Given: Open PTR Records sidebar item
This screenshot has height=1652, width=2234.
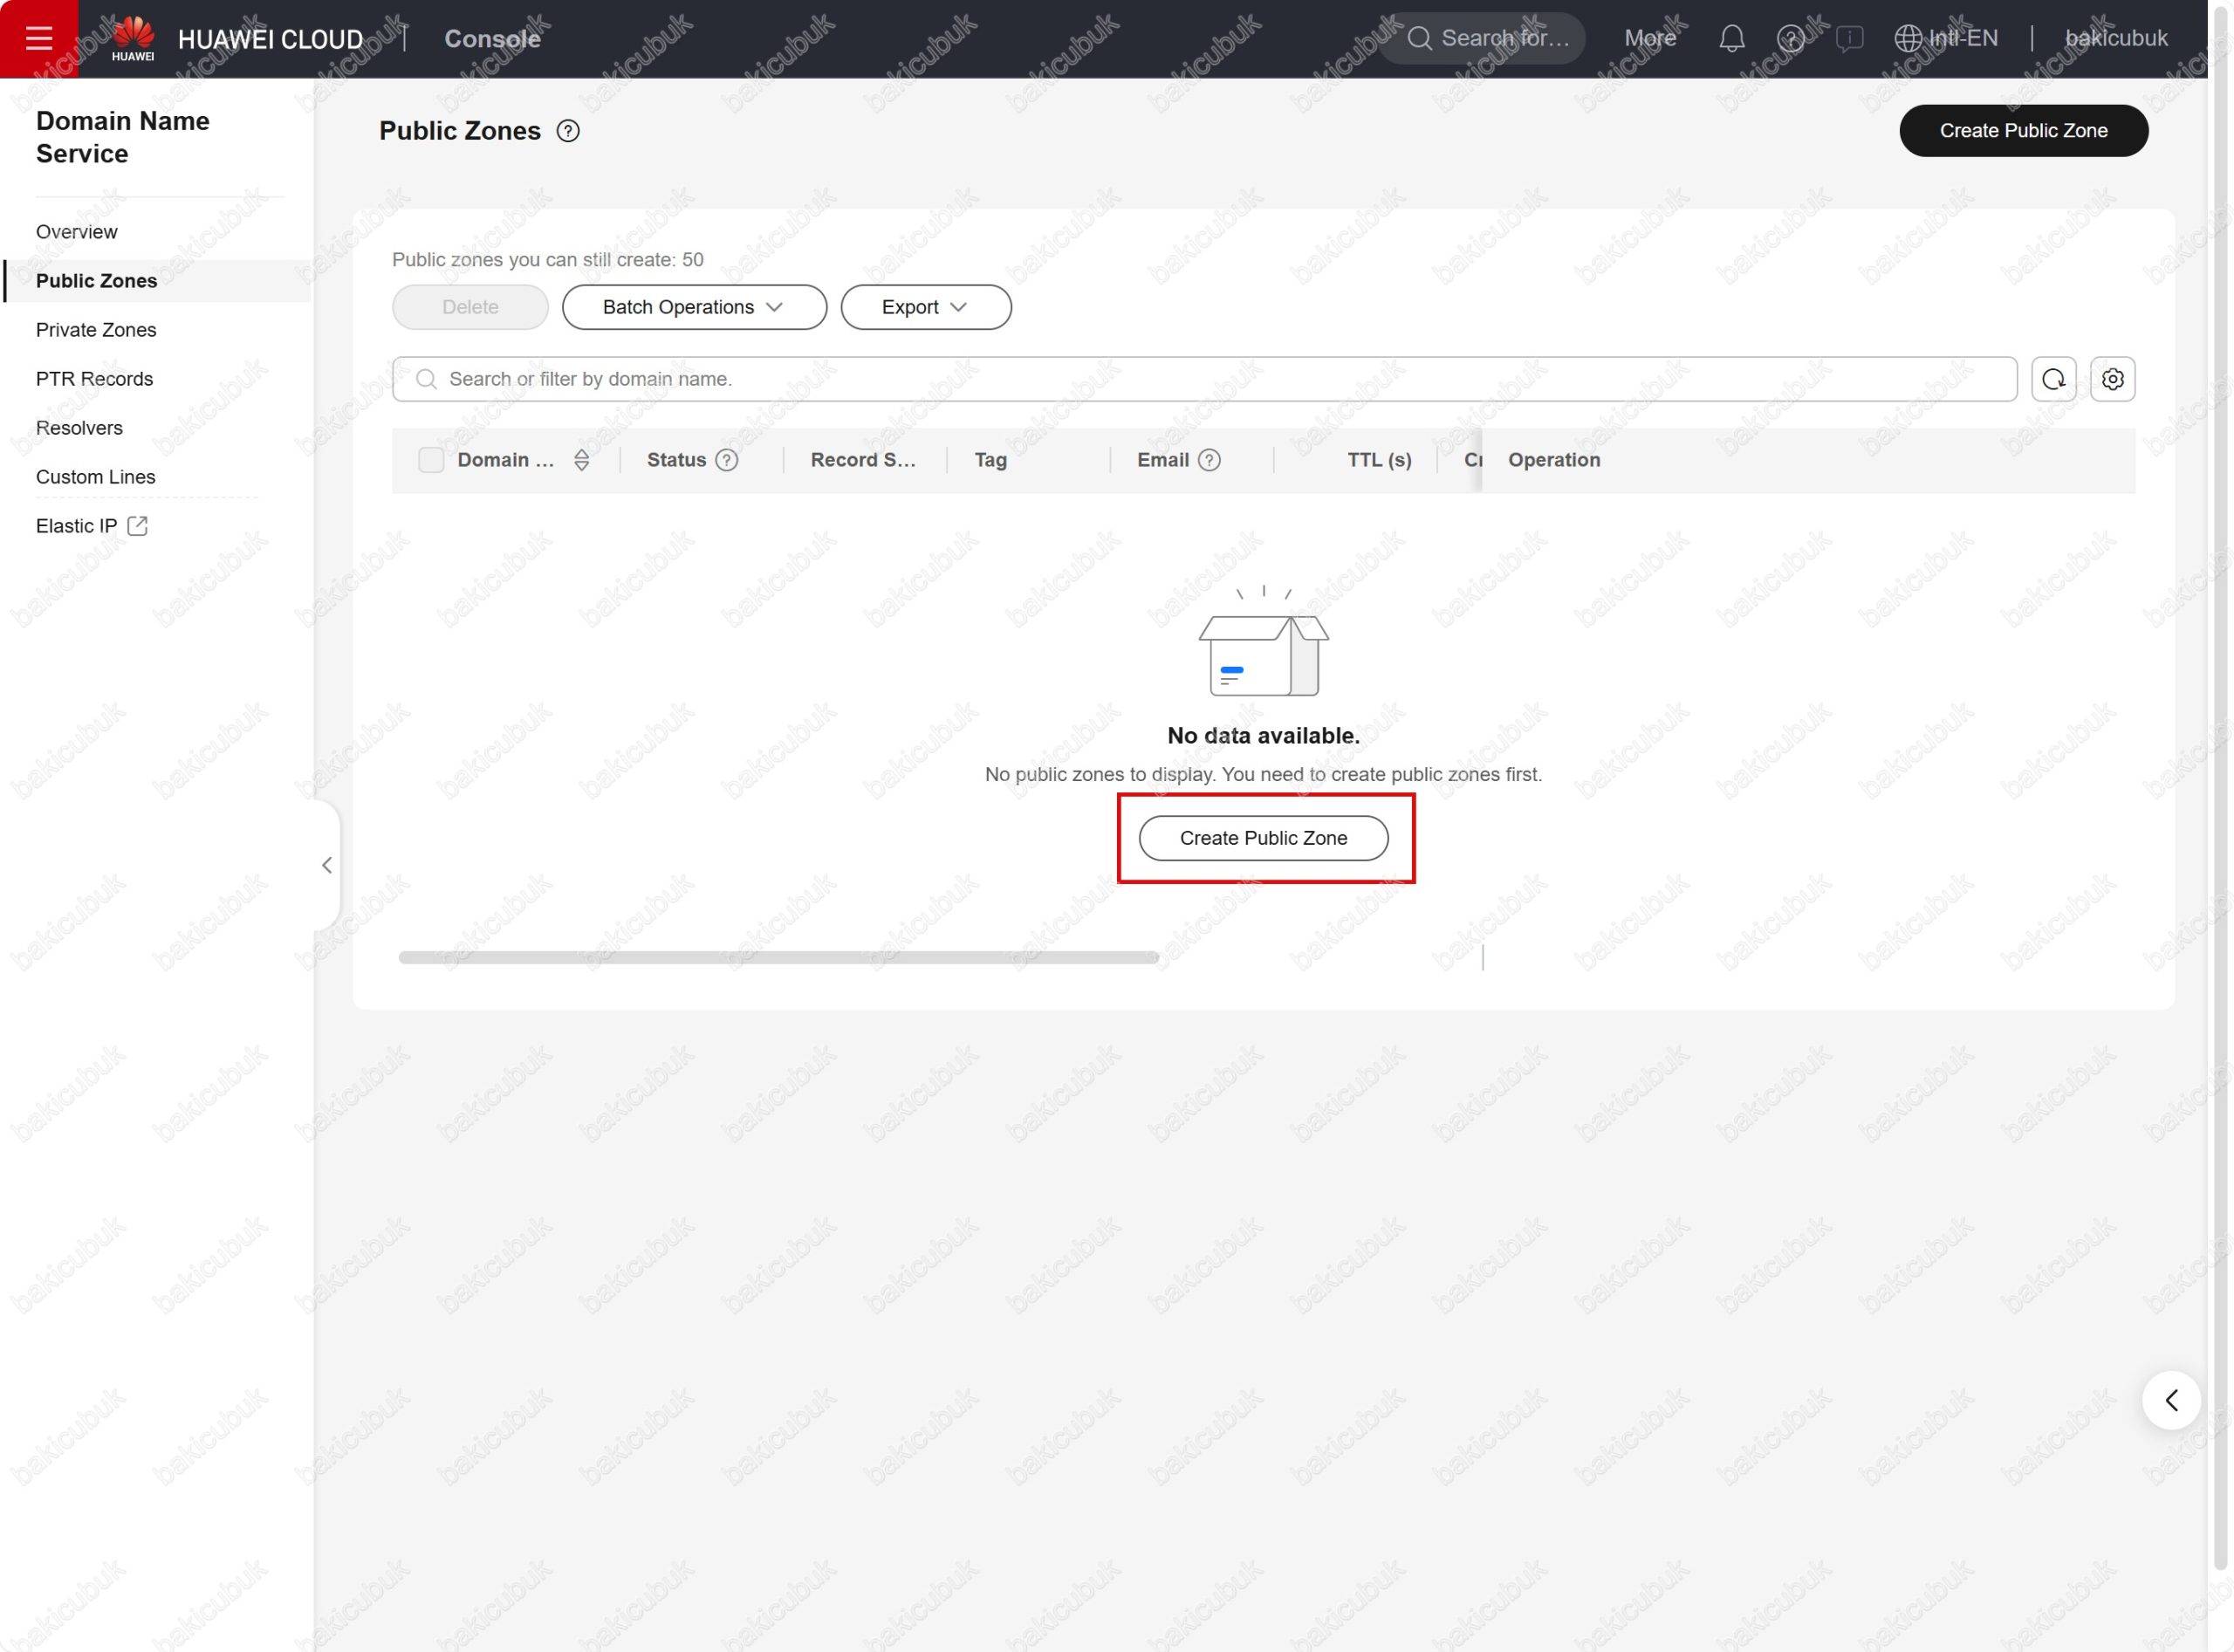Looking at the screenshot, I should click(94, 379).
